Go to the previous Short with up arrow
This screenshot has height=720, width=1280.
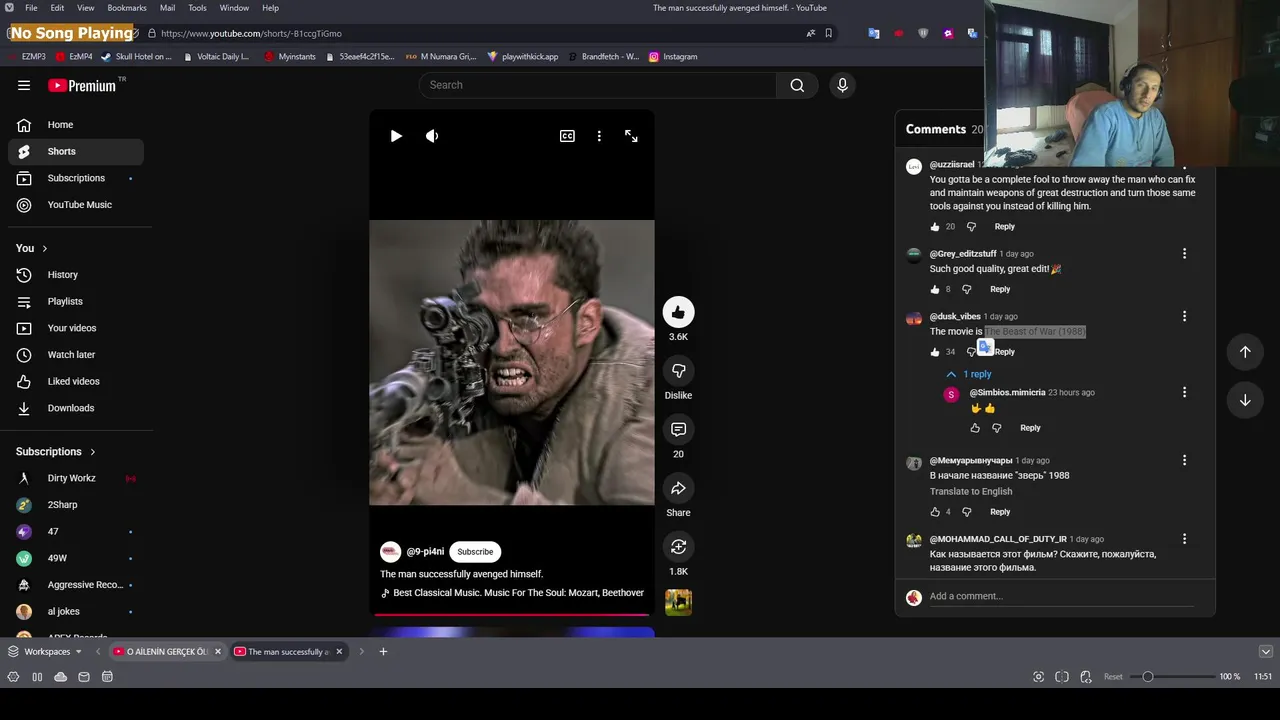click(x=1245, y=352)
